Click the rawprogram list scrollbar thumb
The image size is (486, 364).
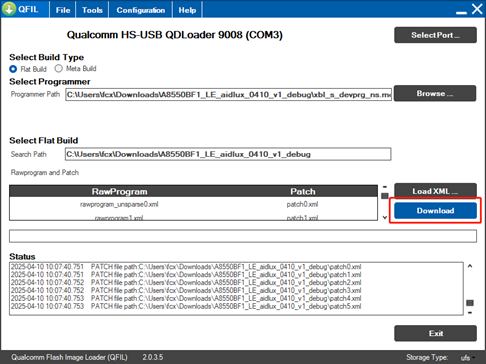pyautogui.click(x=385, y=196)
